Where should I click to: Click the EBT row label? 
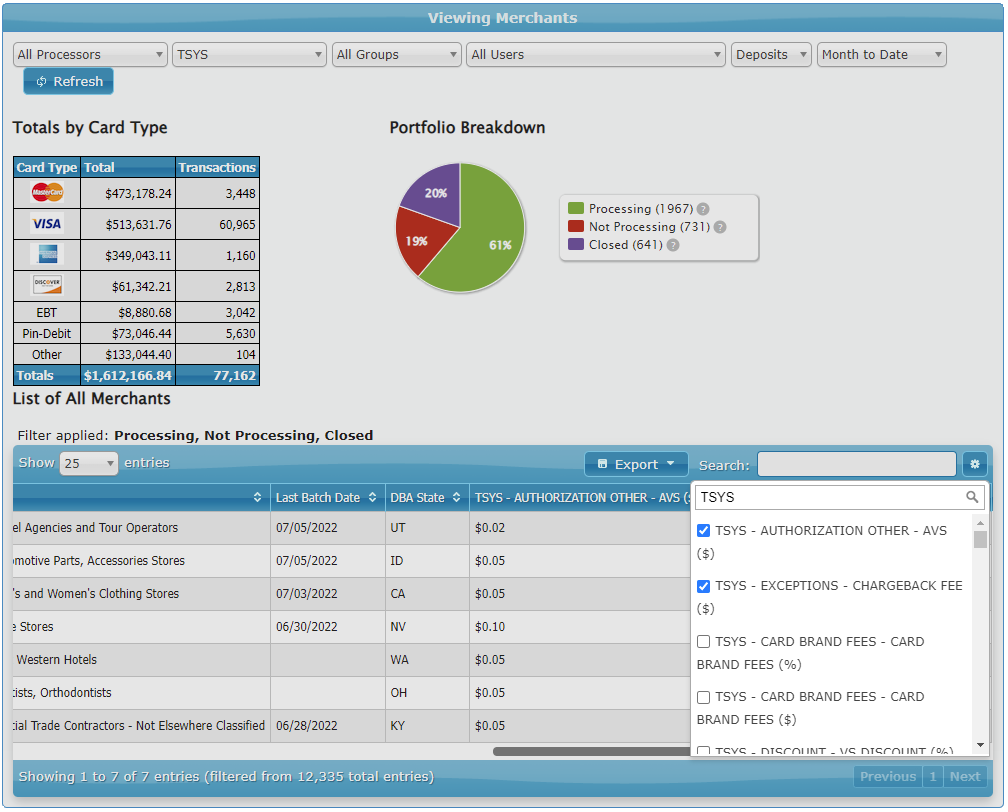[x=47, y=312]
